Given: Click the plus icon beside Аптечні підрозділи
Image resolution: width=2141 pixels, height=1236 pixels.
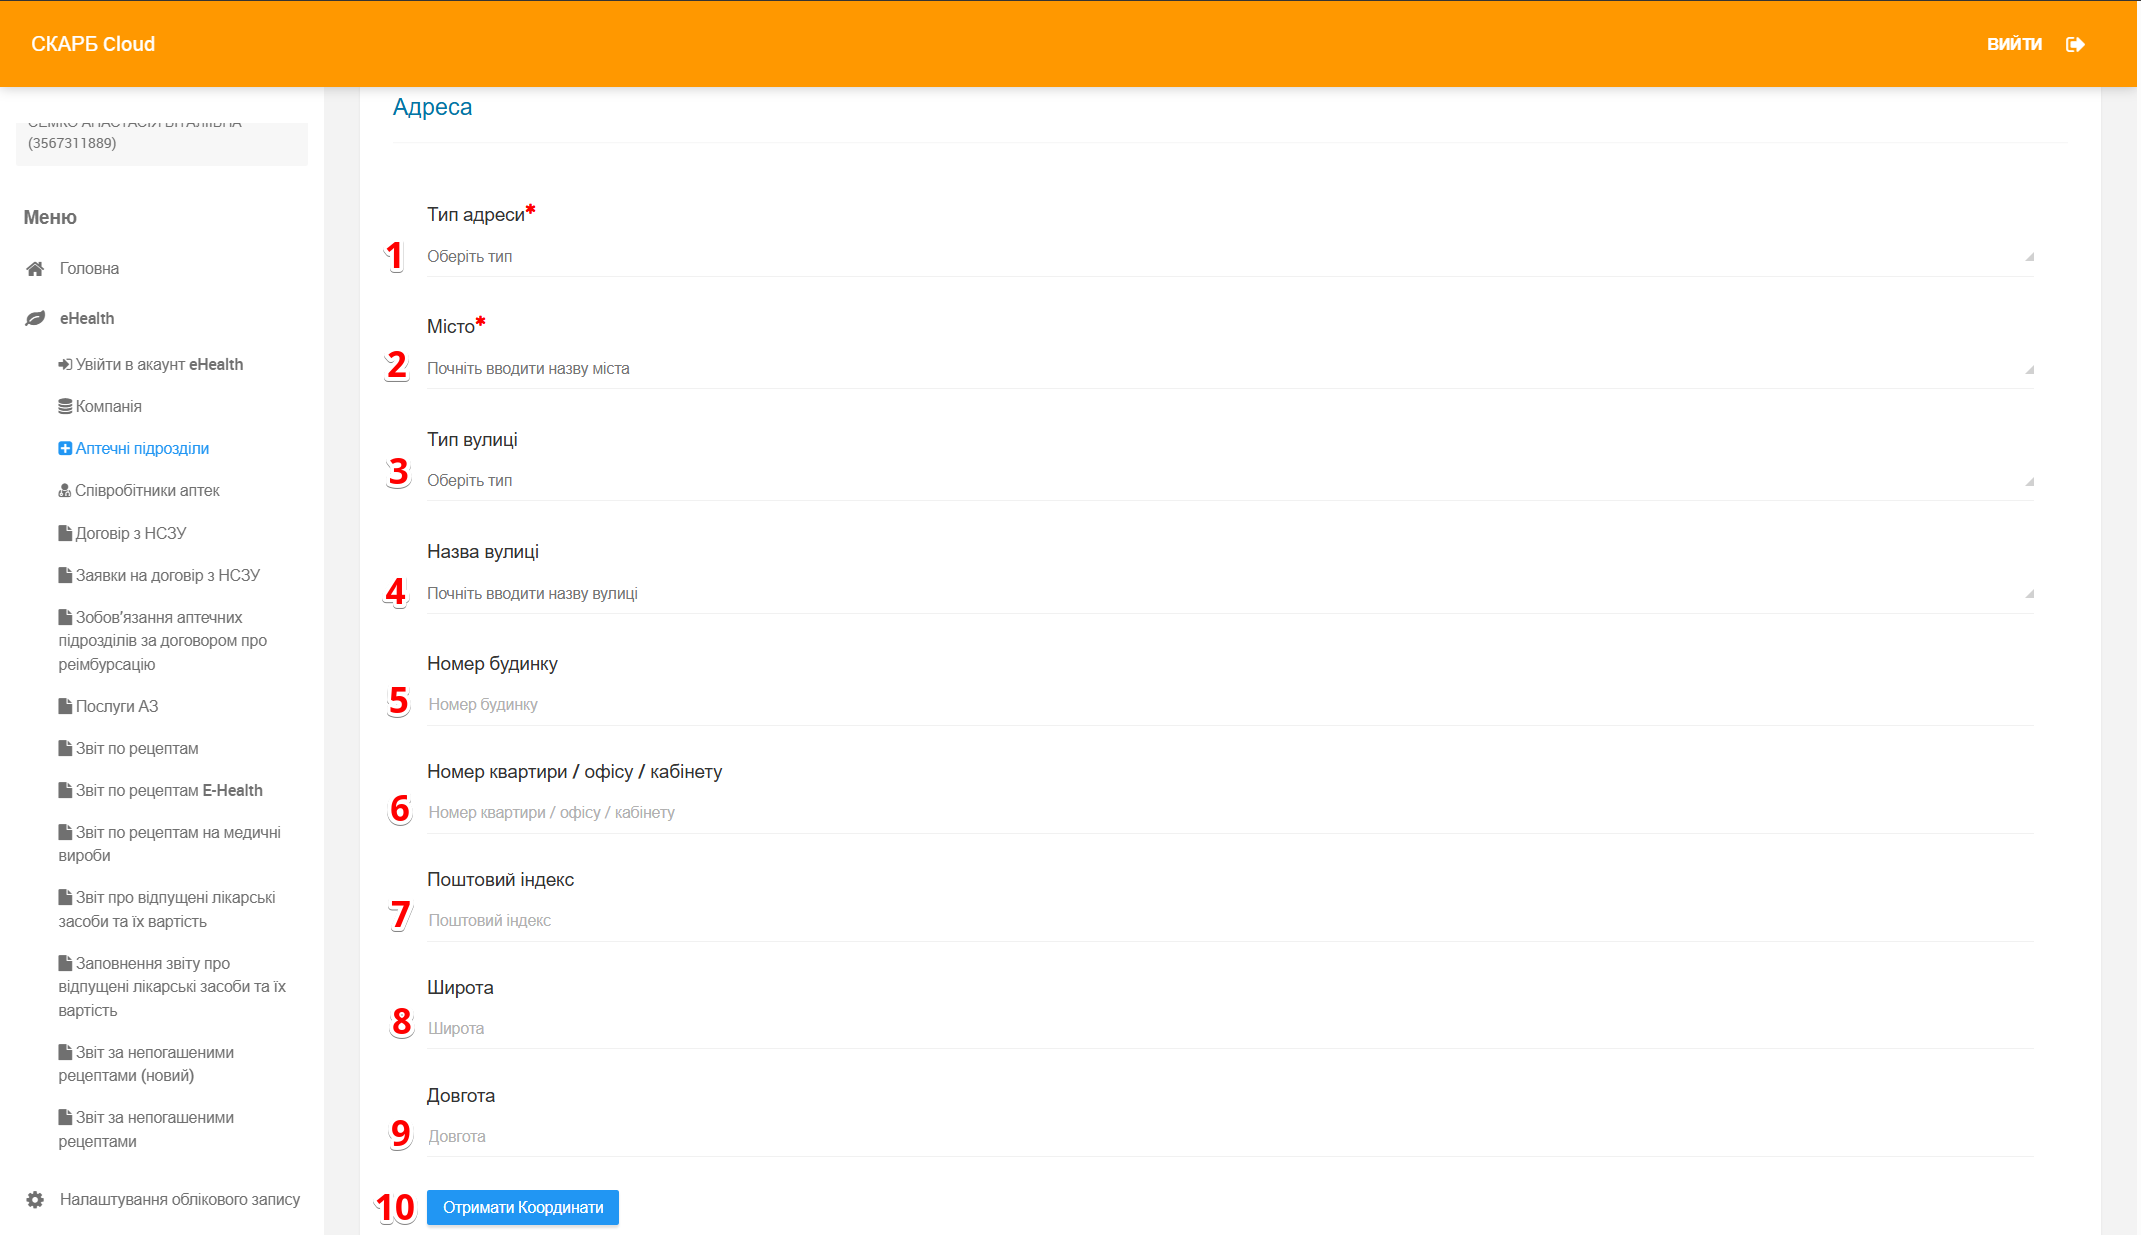Looking at the screenshot, I should [65, 448].
